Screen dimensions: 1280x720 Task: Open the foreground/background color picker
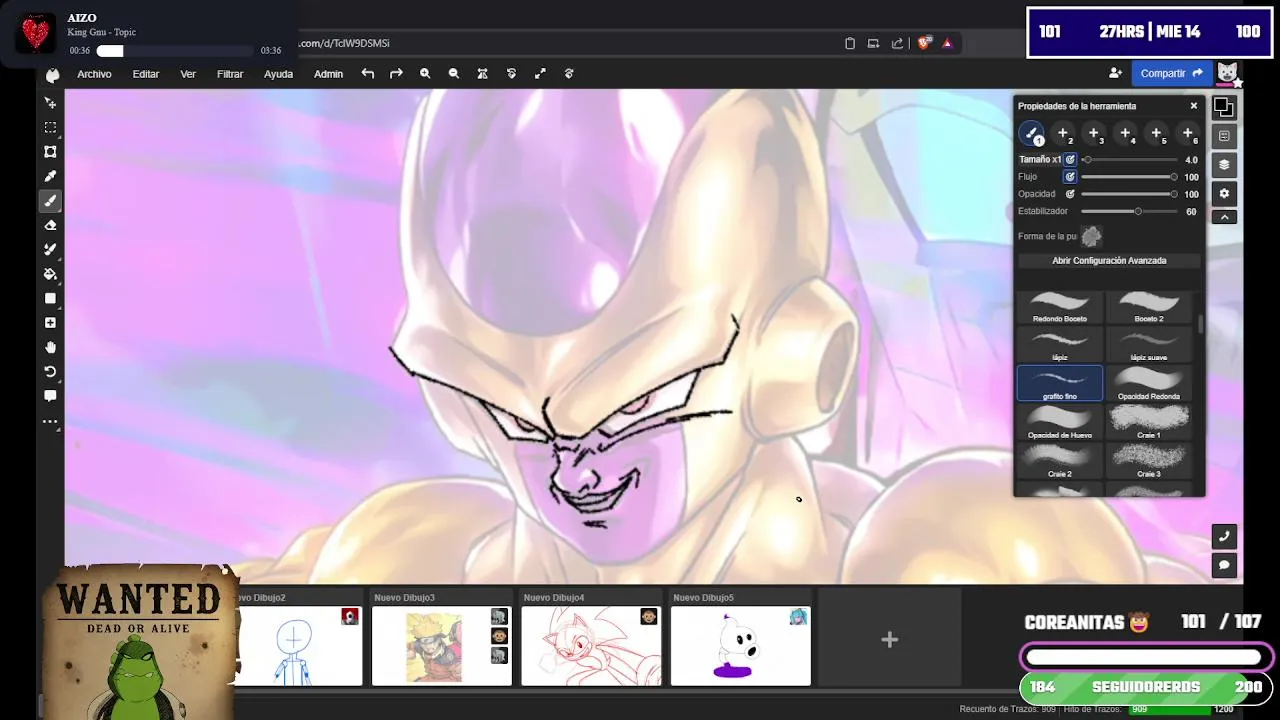coord(1224,106)
